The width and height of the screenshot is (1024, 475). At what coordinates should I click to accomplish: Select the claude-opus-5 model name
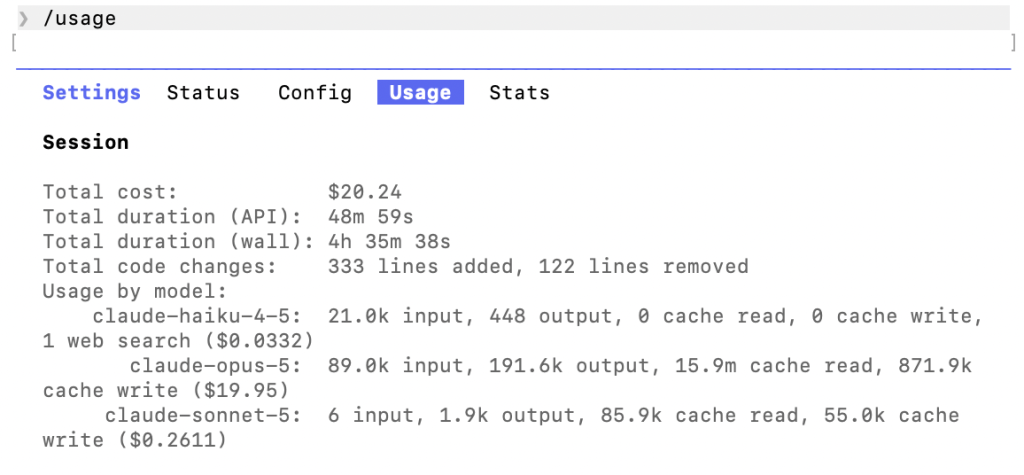click(x=216, y=366)
